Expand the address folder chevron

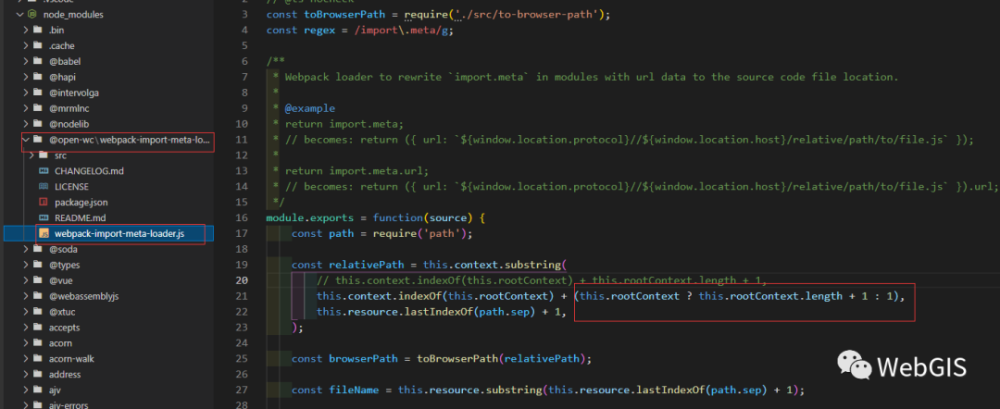[x=26, y=375]
